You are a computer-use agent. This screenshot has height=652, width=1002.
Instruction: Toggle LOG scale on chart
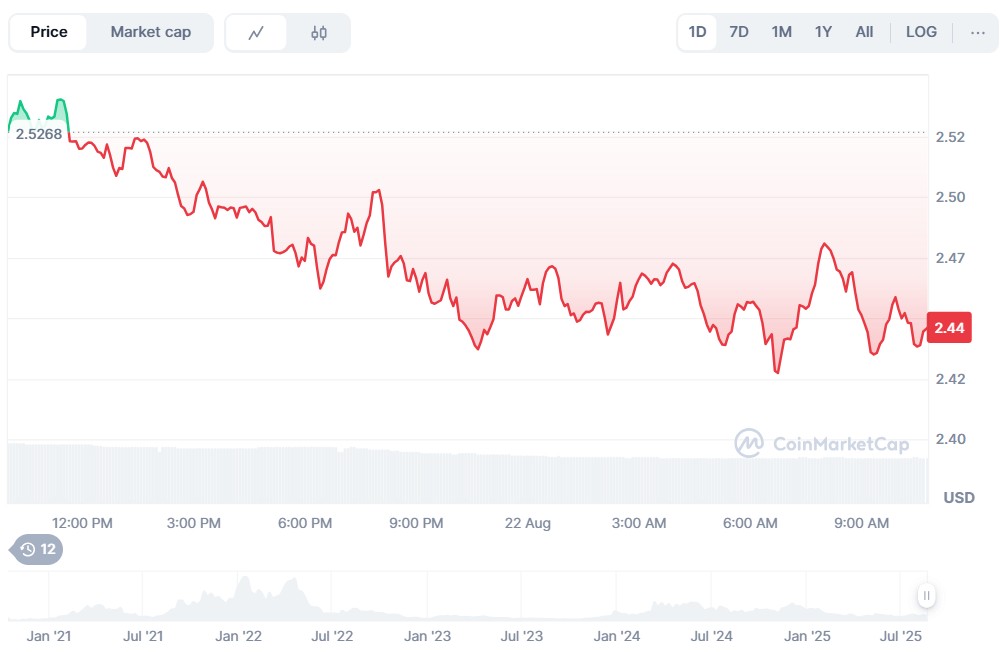pos(921,32)
